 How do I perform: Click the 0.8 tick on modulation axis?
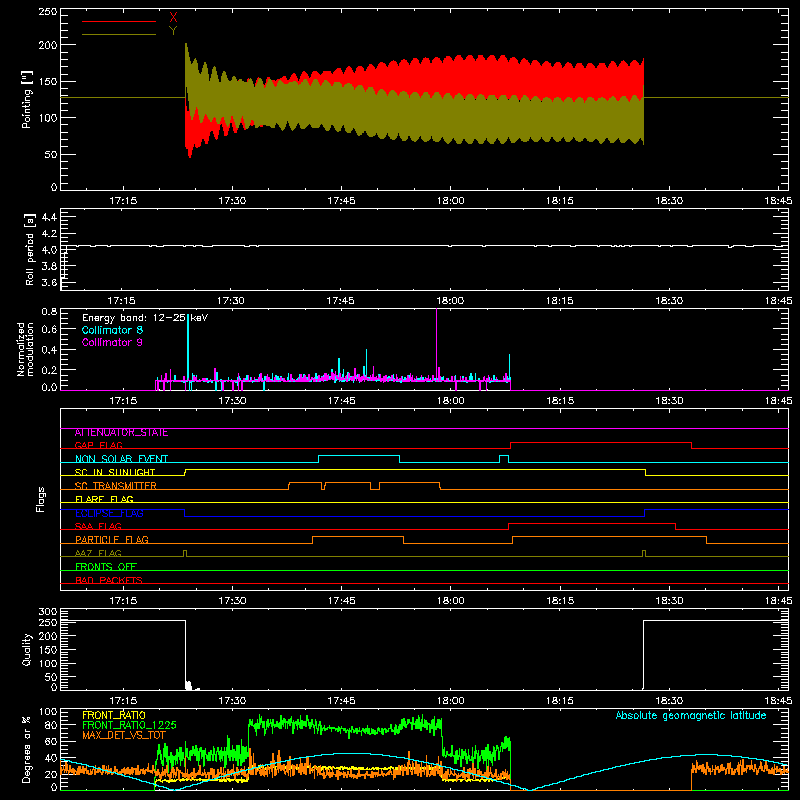click(49, 311)
